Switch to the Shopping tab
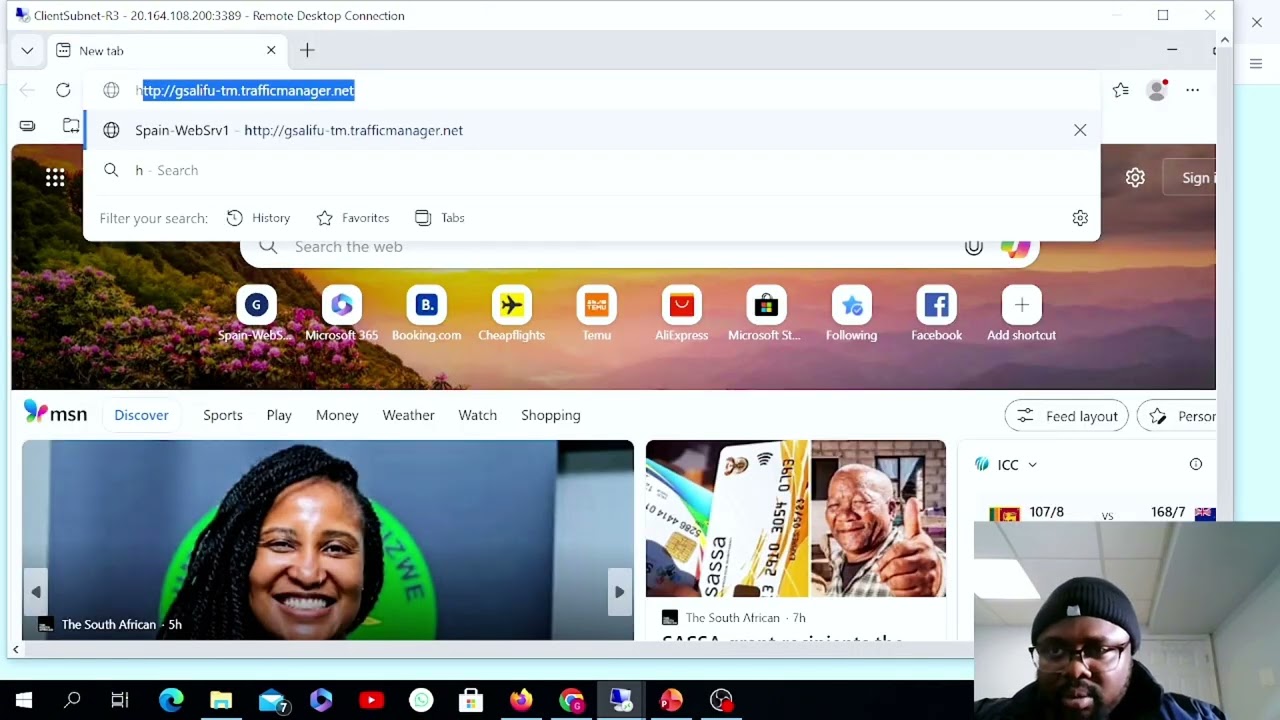 click(x=551, y=415)
